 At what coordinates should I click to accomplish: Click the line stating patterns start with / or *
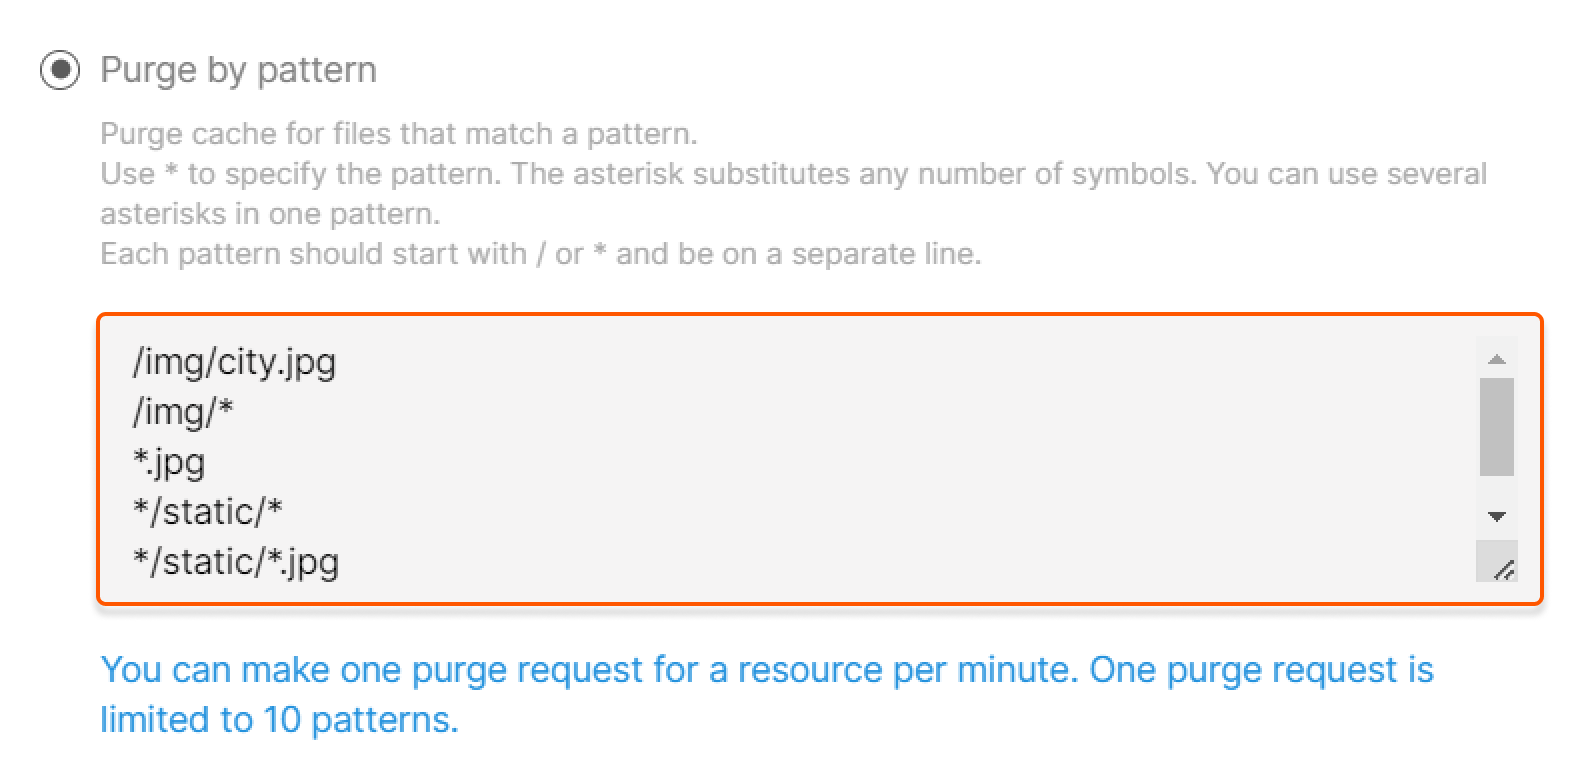coord(540,253)
